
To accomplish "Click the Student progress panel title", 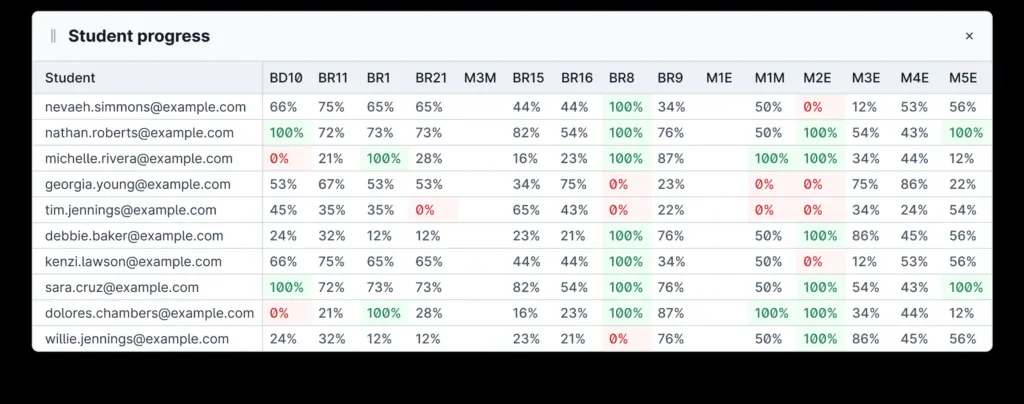I will [139, 36].
